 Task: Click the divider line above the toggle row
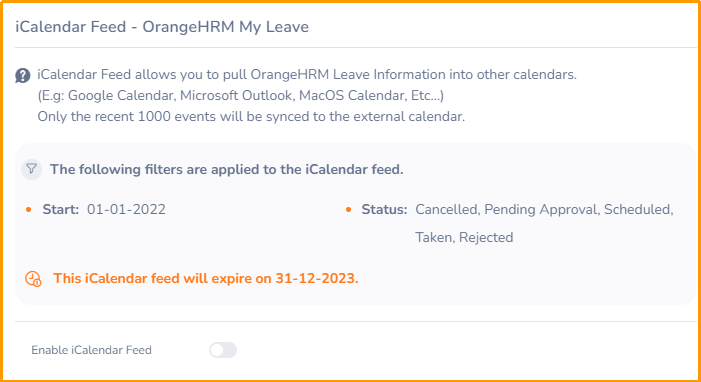click(x=355, y=321)
